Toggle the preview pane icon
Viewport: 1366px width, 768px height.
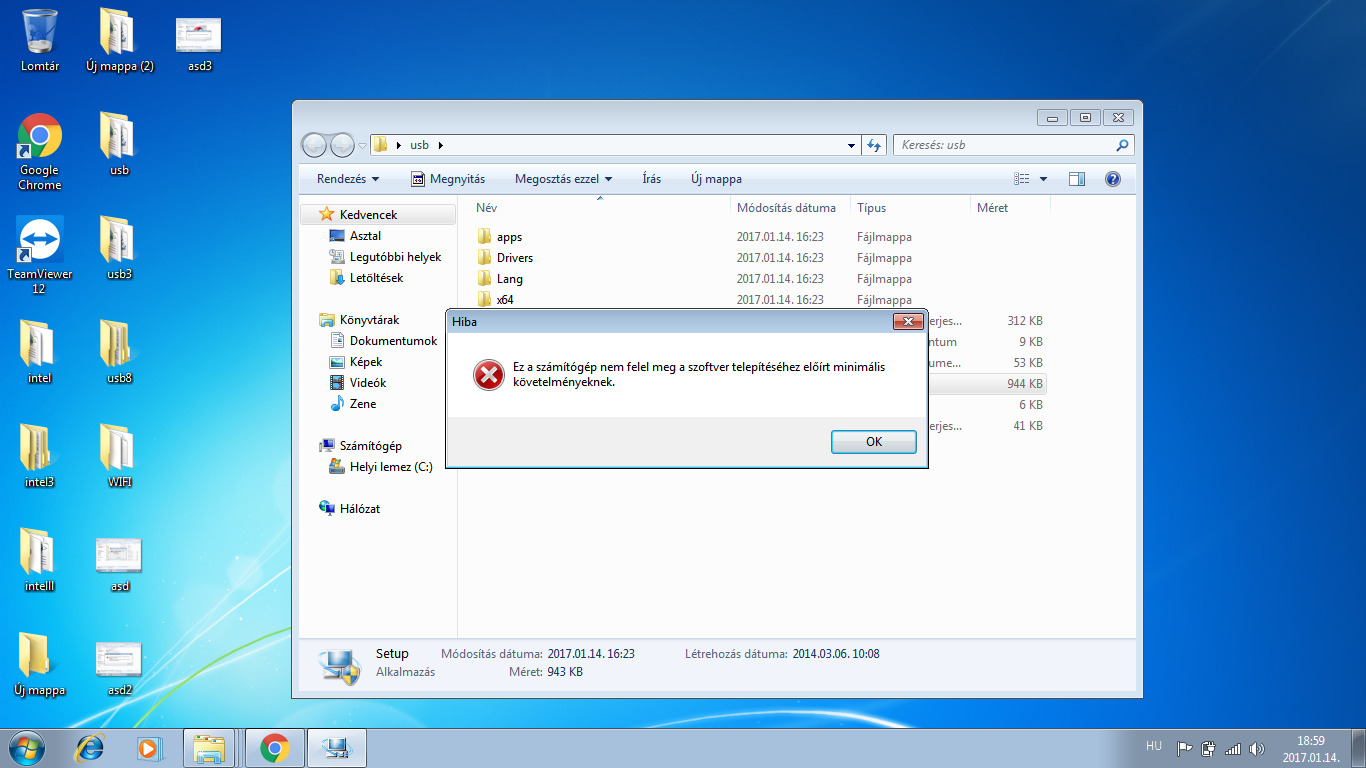click(x=1077, y=179)
